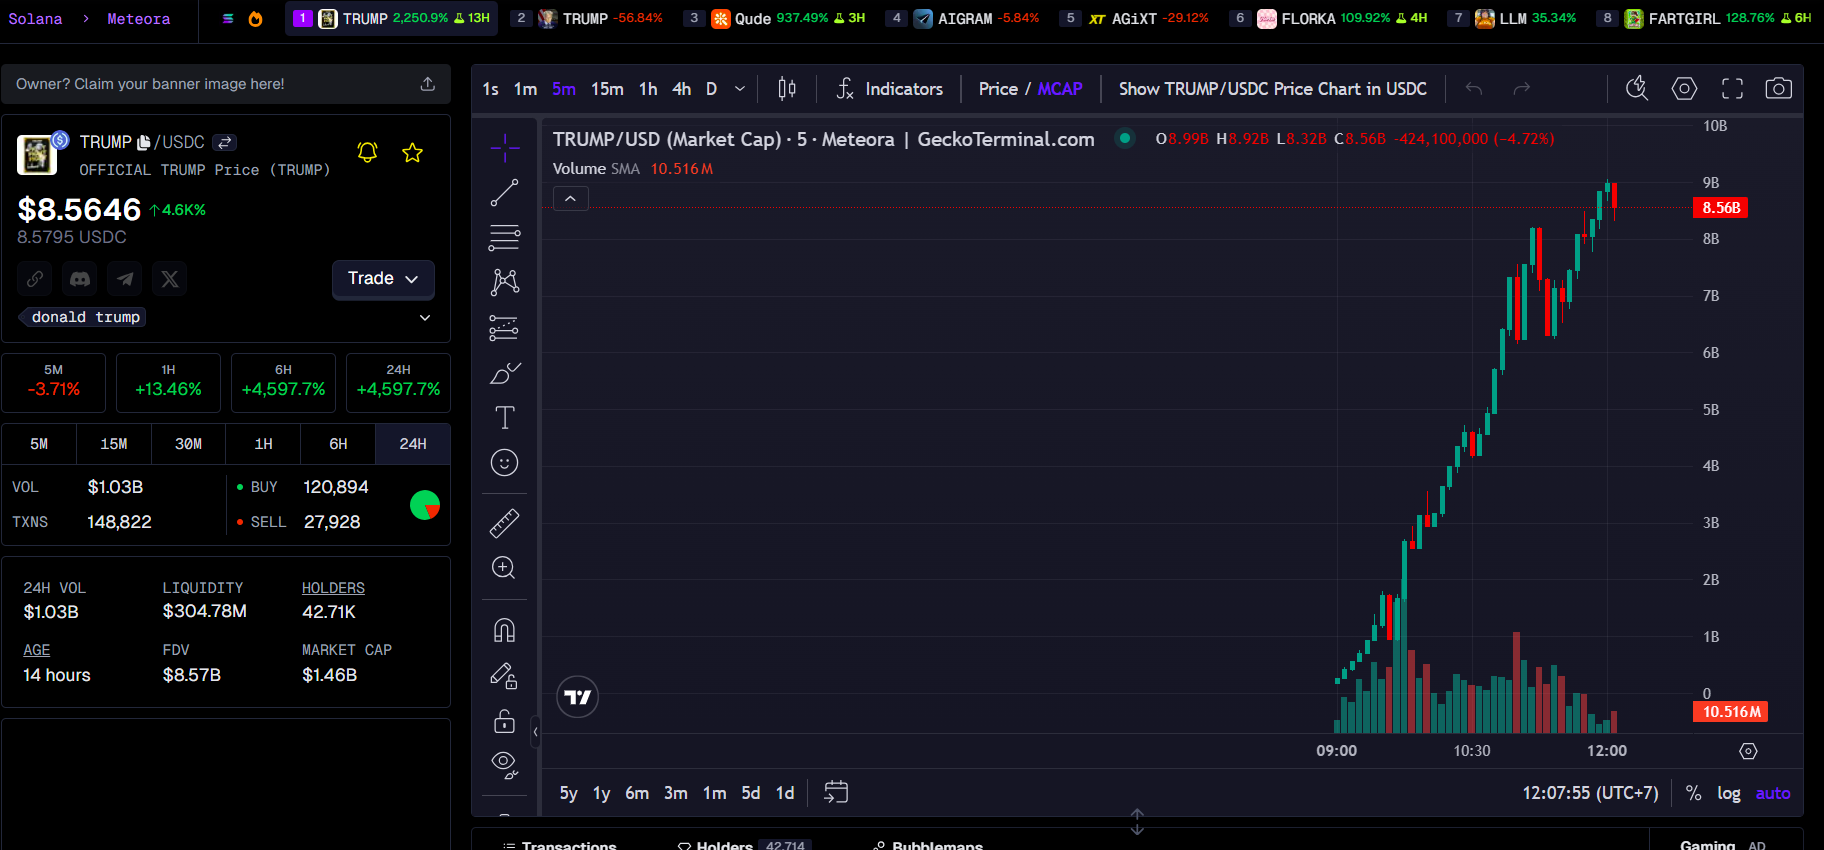Select the 15m timeframe
Screen dimensions: 1824x850
point(607,89)
